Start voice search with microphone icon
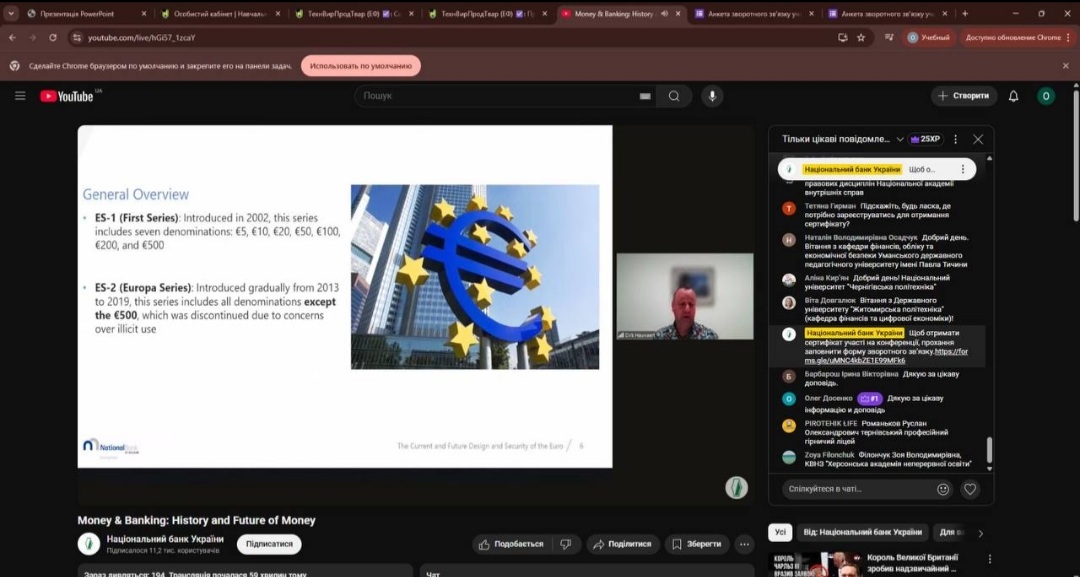Image resolution: width=1080 pixels, height=577 pixels. [712, 96]
